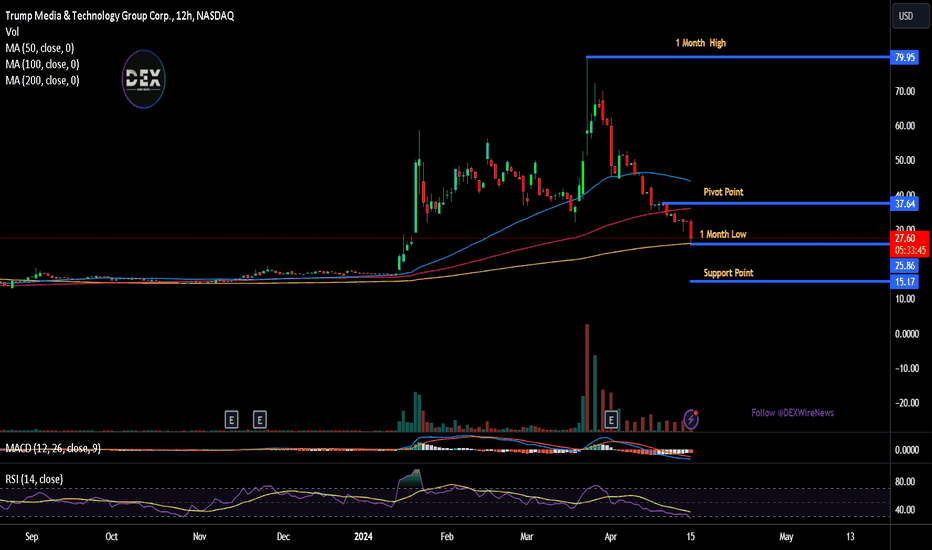932x550 pixels.
Task: Click the 1 Month Low annotation text
Action: point(723,234)
